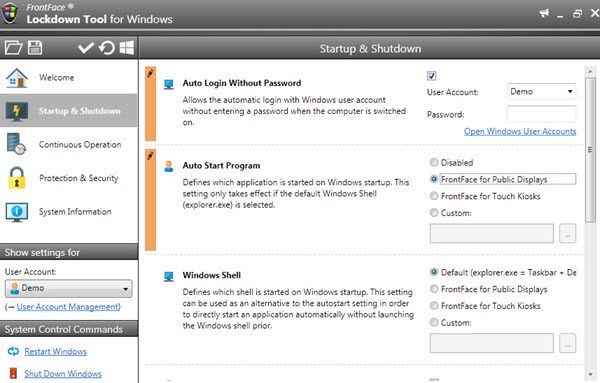
Task: Open Windows User Accounts link
Action: pyautogui.click(x=520, y=131)
